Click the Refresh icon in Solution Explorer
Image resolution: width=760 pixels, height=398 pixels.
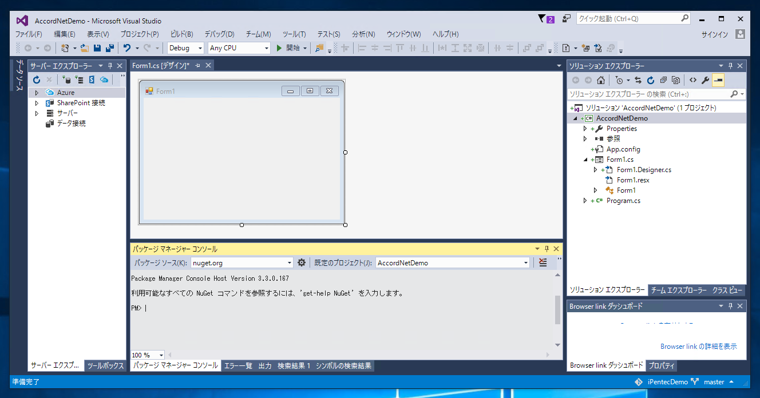(x=650, y=80)
